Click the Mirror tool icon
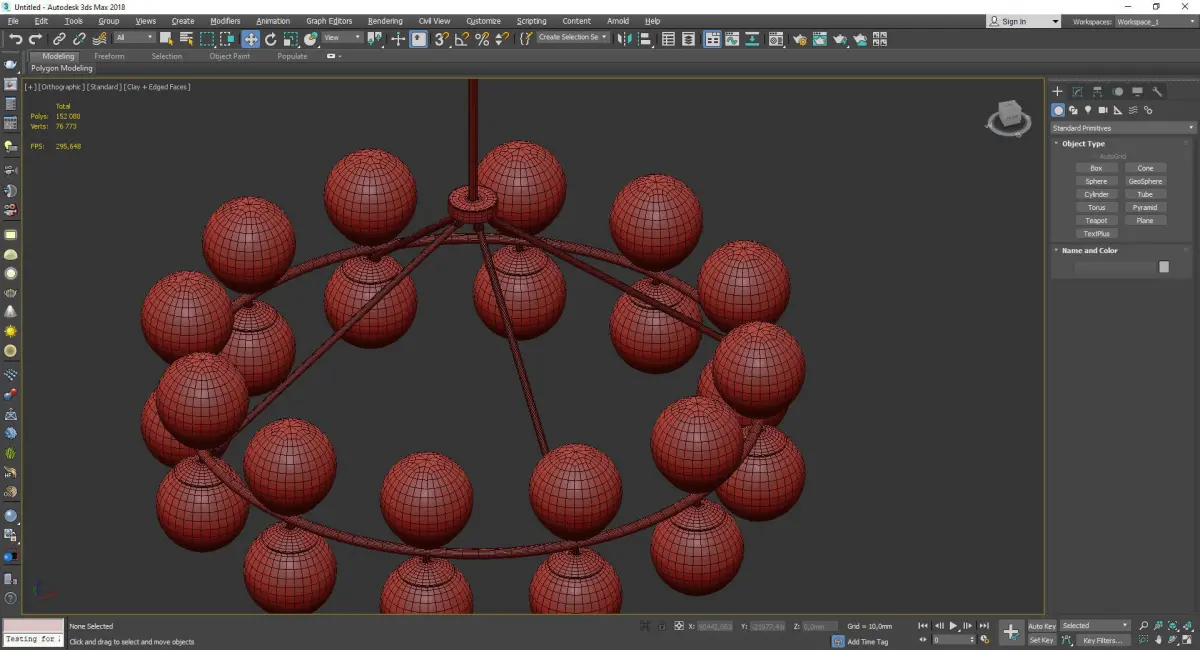Viewport: 1200px width, 650px height. click(624, 39)
